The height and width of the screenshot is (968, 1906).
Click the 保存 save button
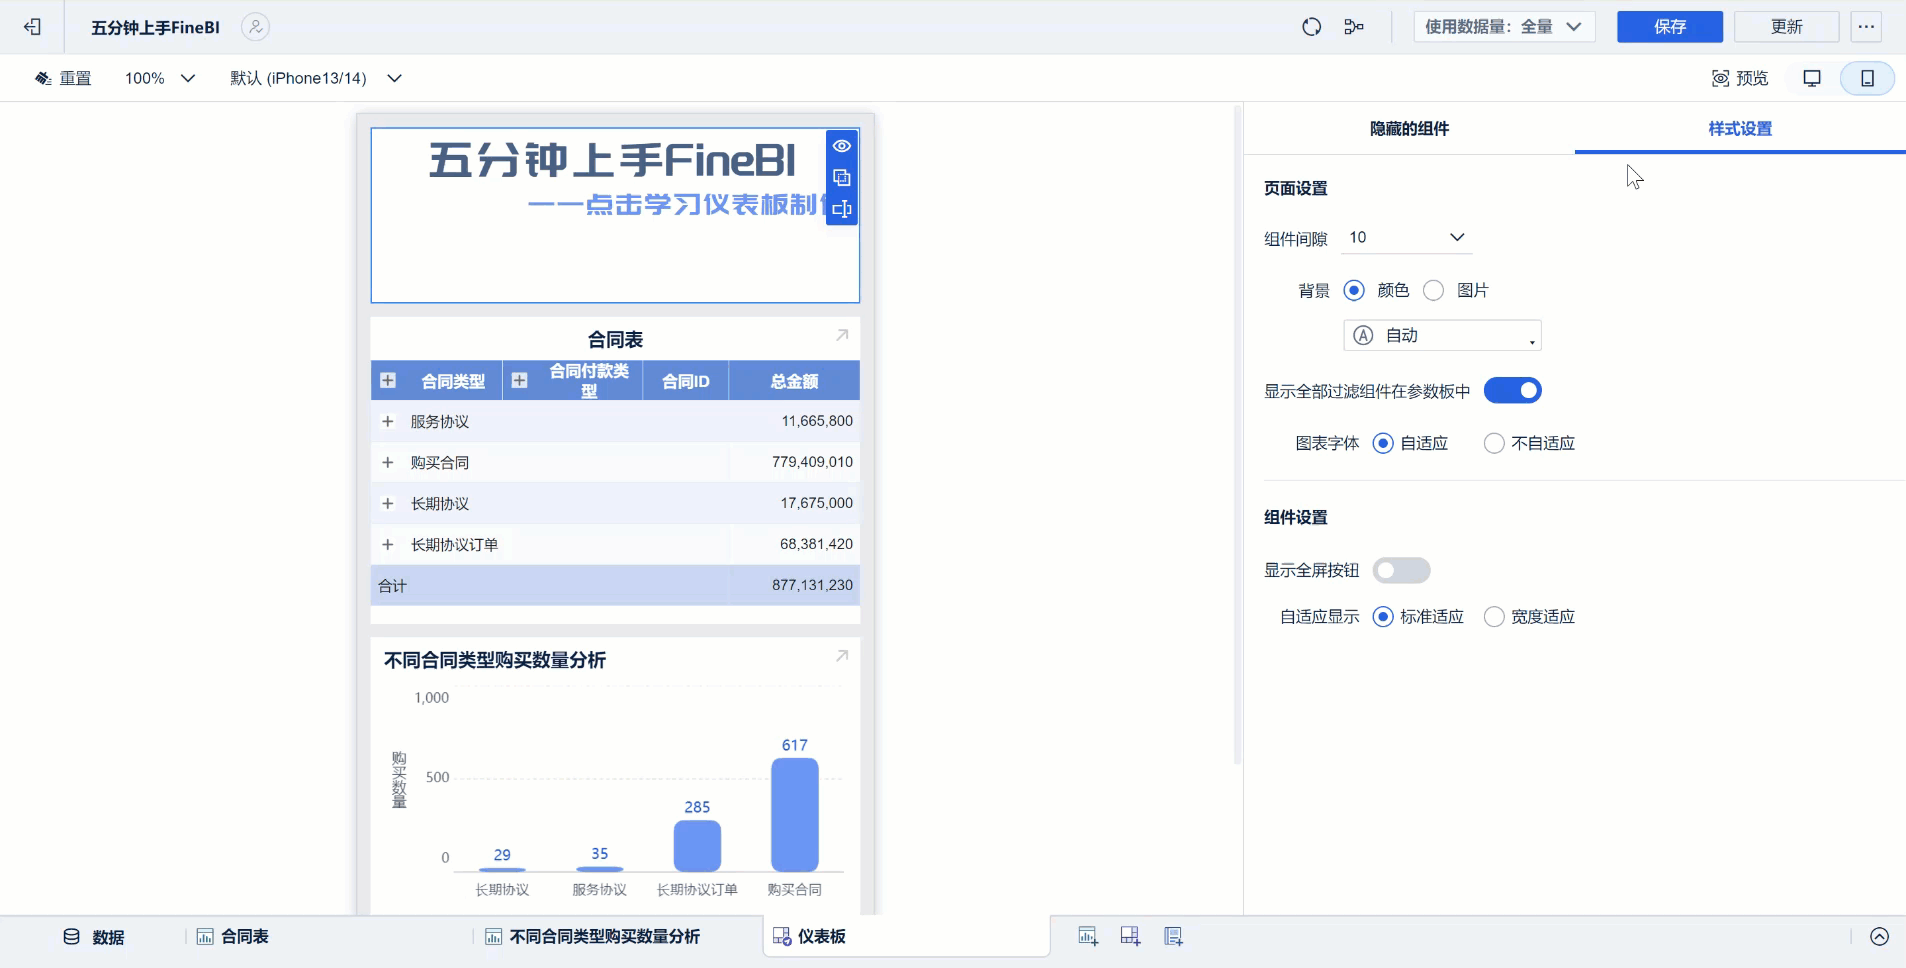pos(1670,27)
